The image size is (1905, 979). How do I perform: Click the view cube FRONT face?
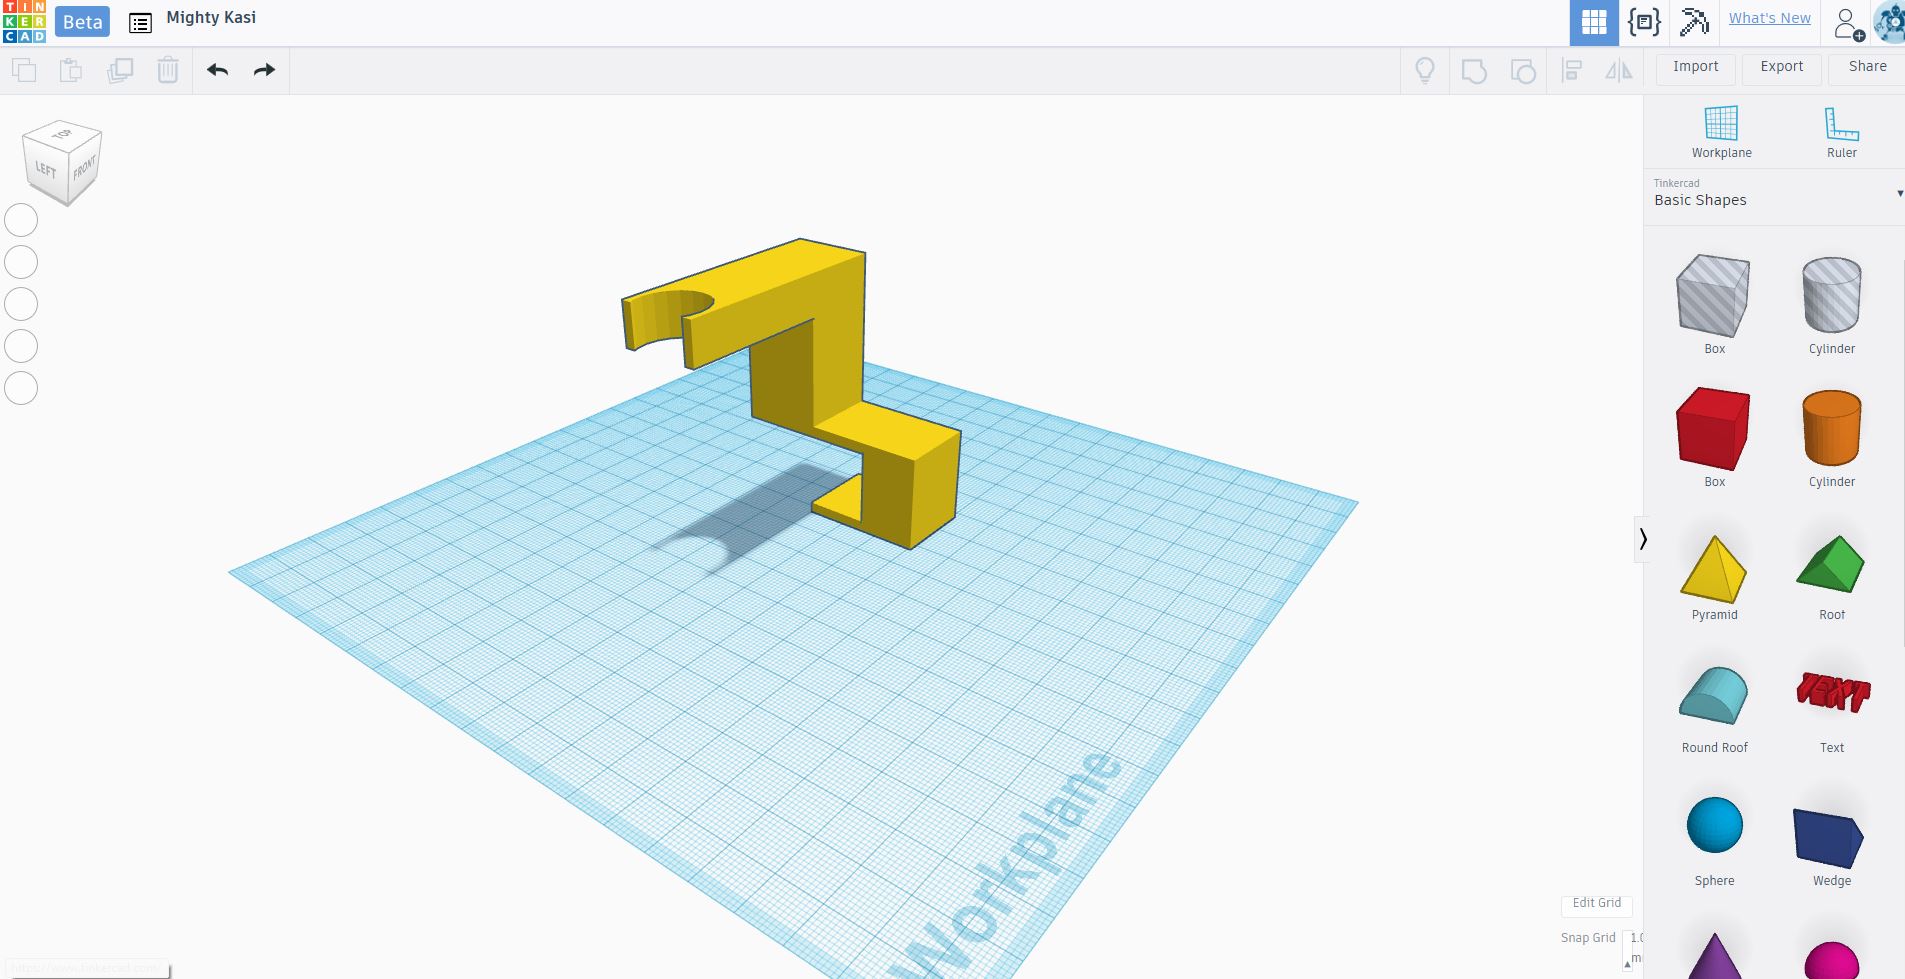click(85, 167)
